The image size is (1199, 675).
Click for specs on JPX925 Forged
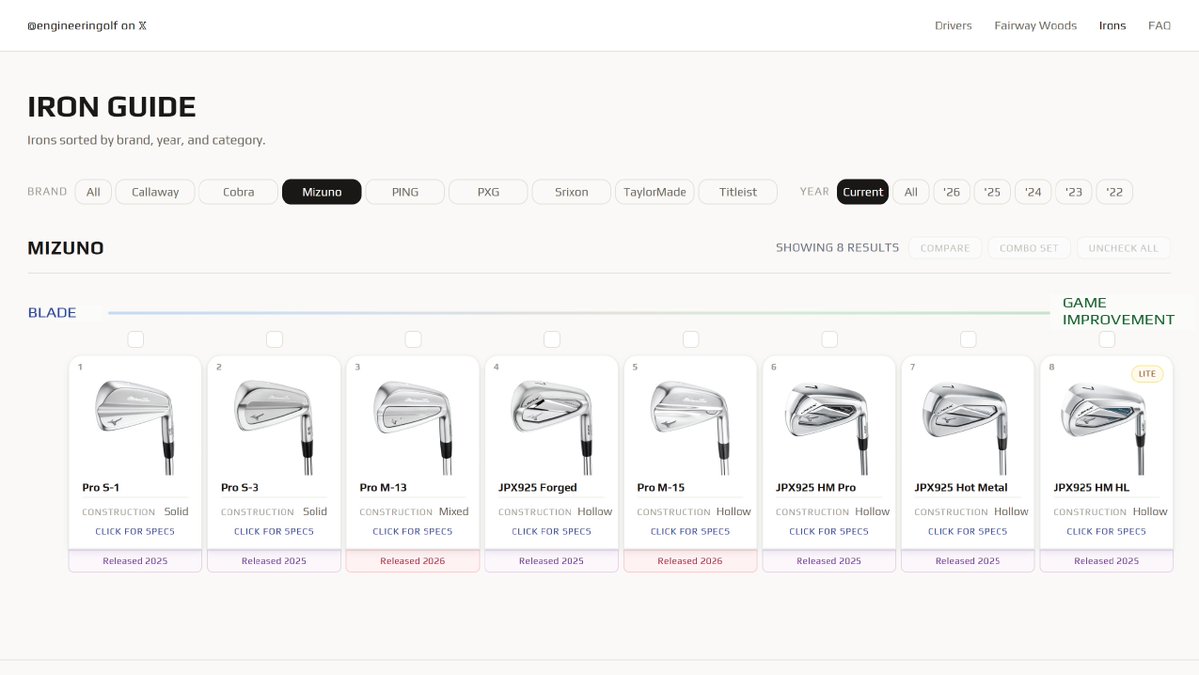(551, 531)
